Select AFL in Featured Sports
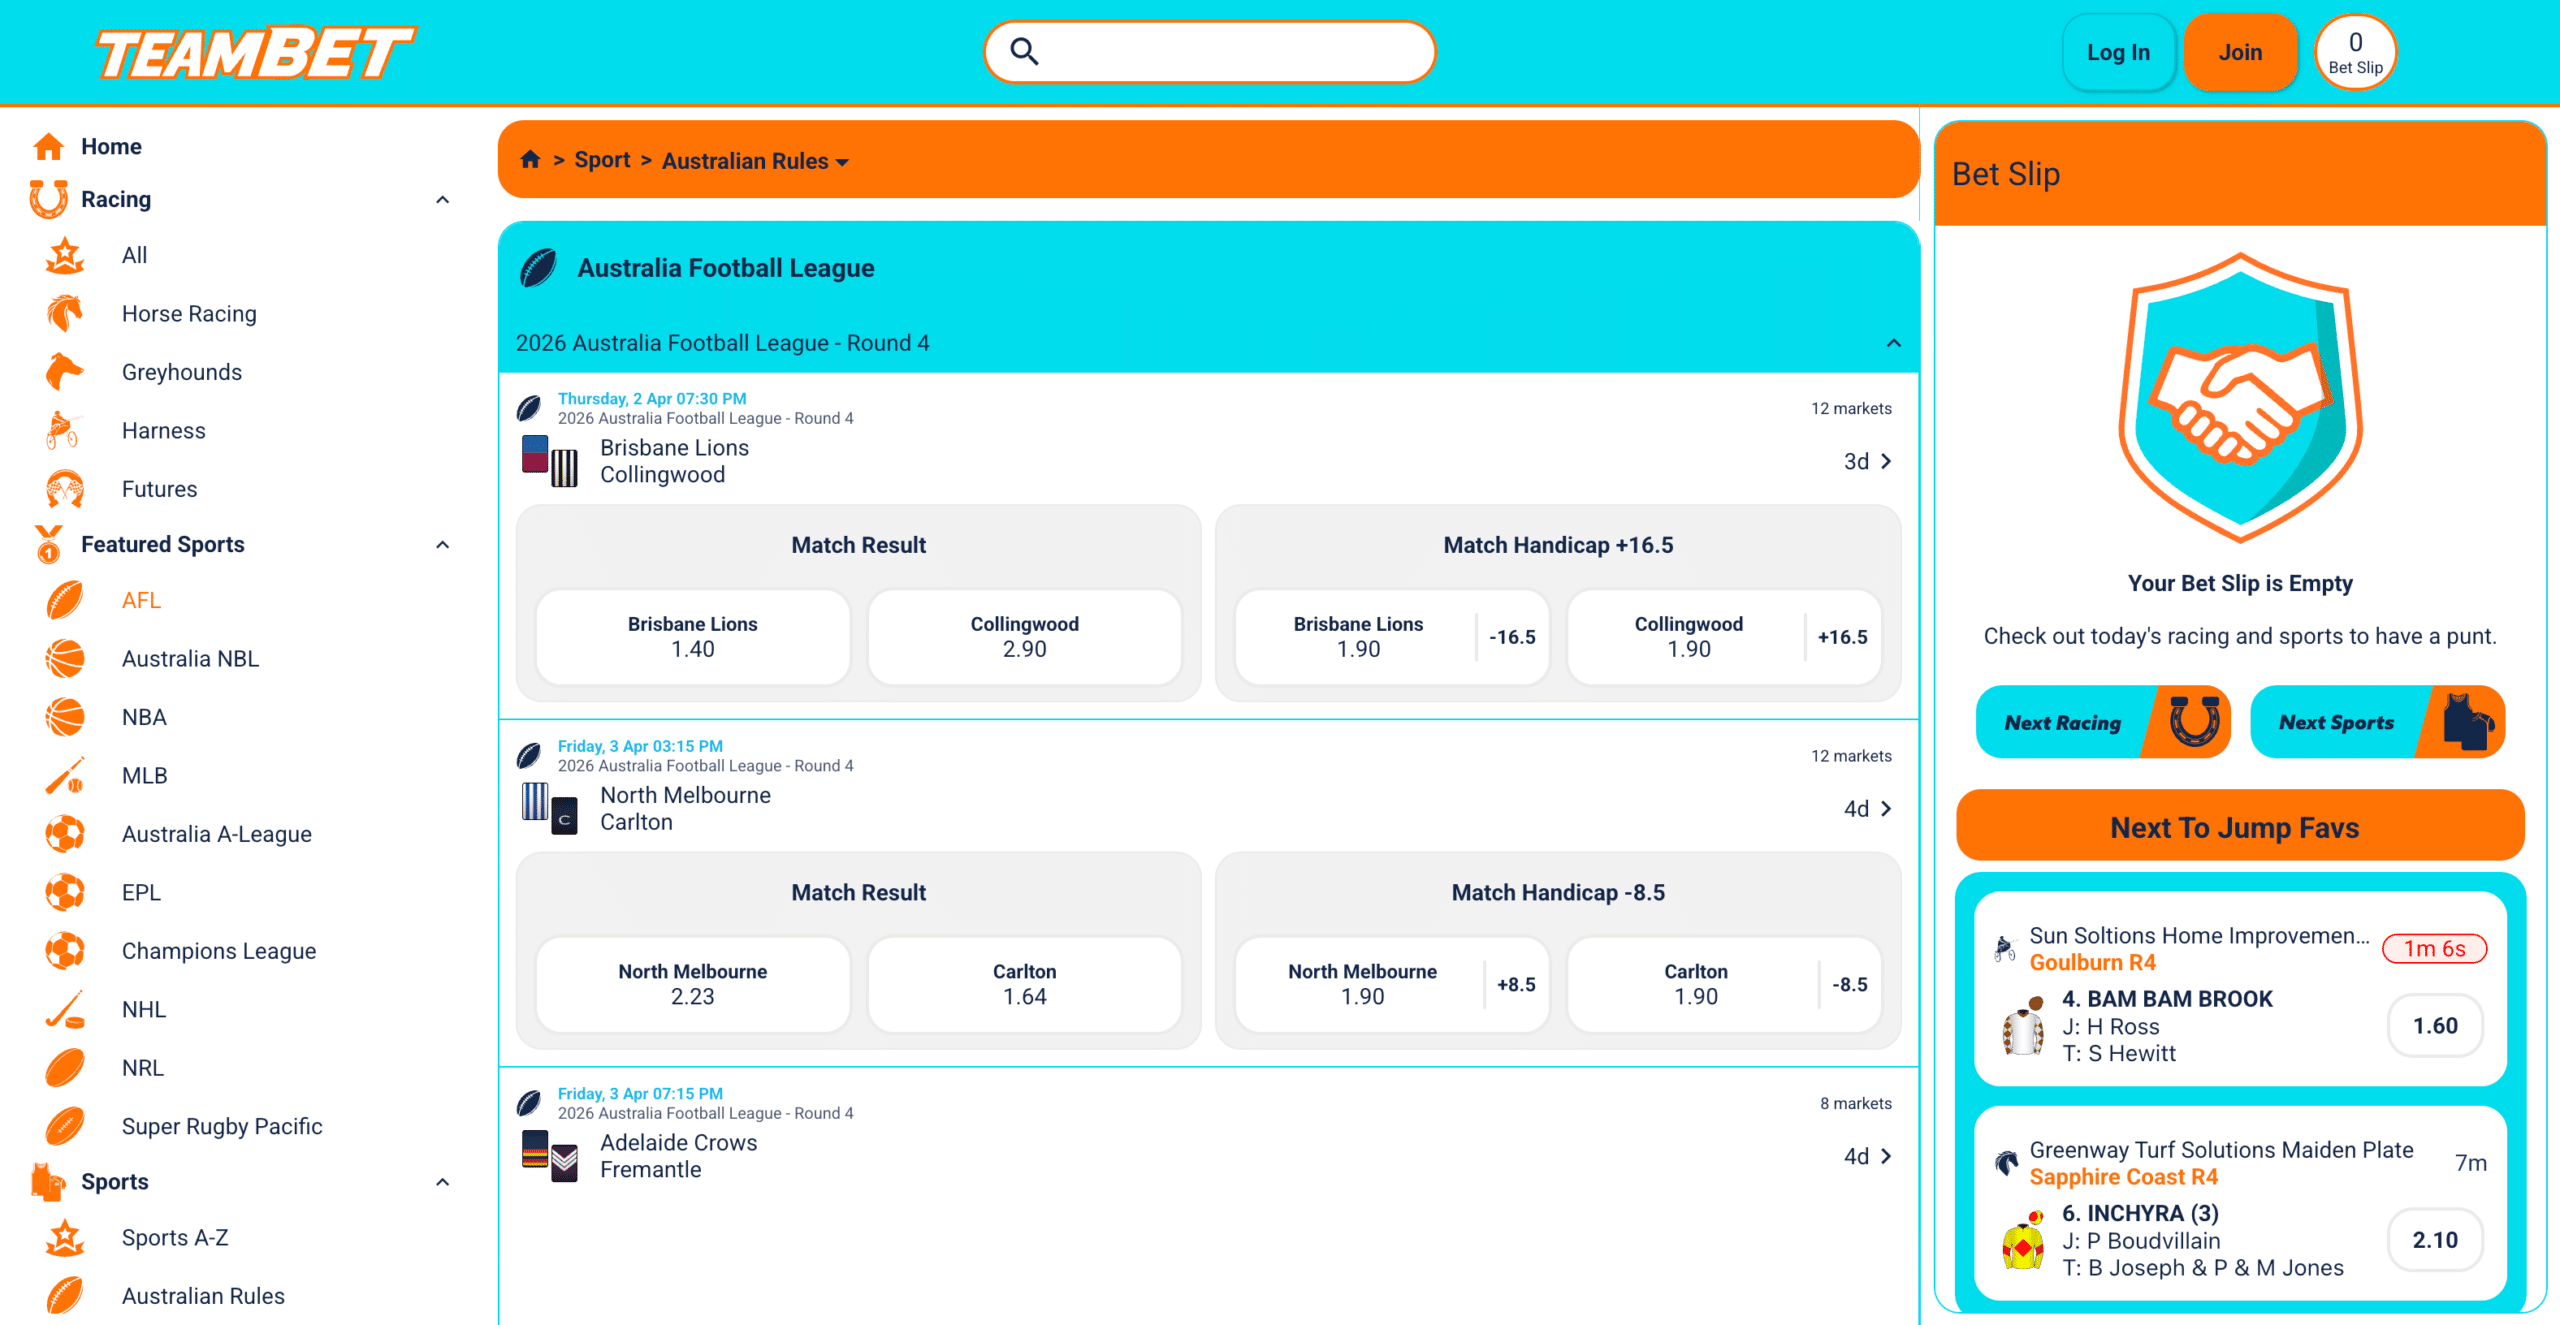Viewport: 2560px width, 1325px height. 141,601
